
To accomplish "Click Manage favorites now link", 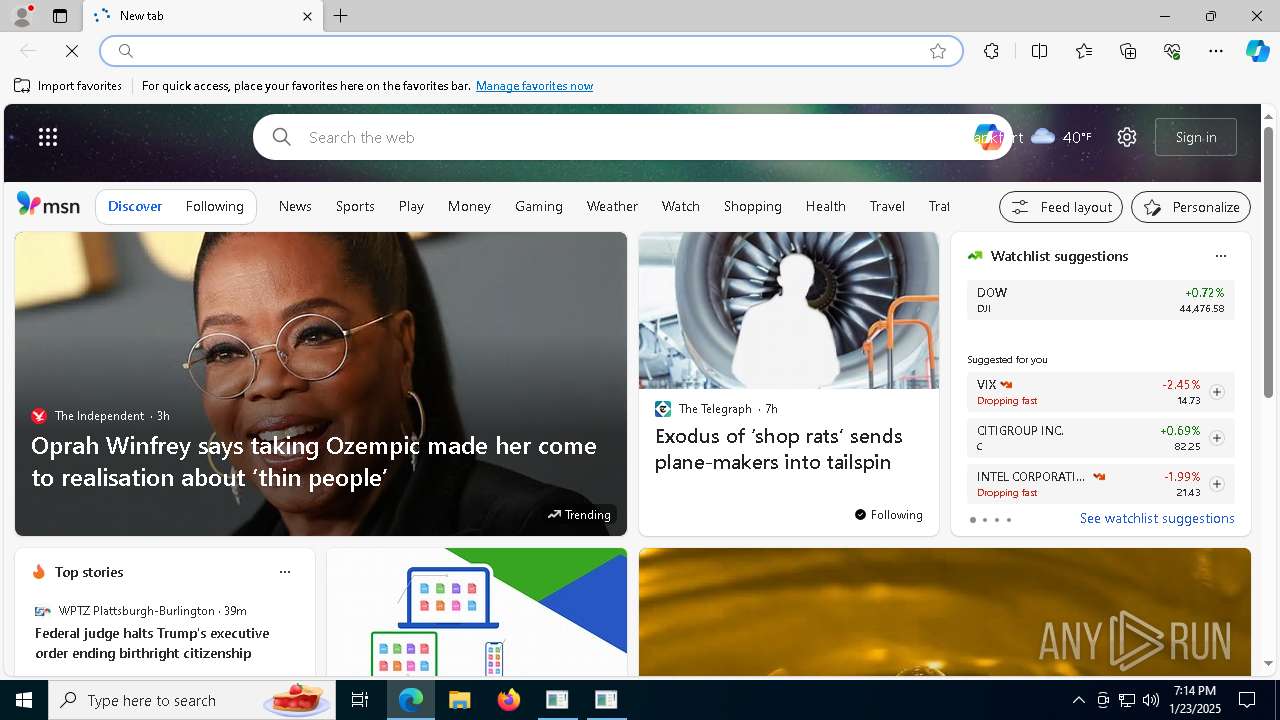I will pos(534,86).
